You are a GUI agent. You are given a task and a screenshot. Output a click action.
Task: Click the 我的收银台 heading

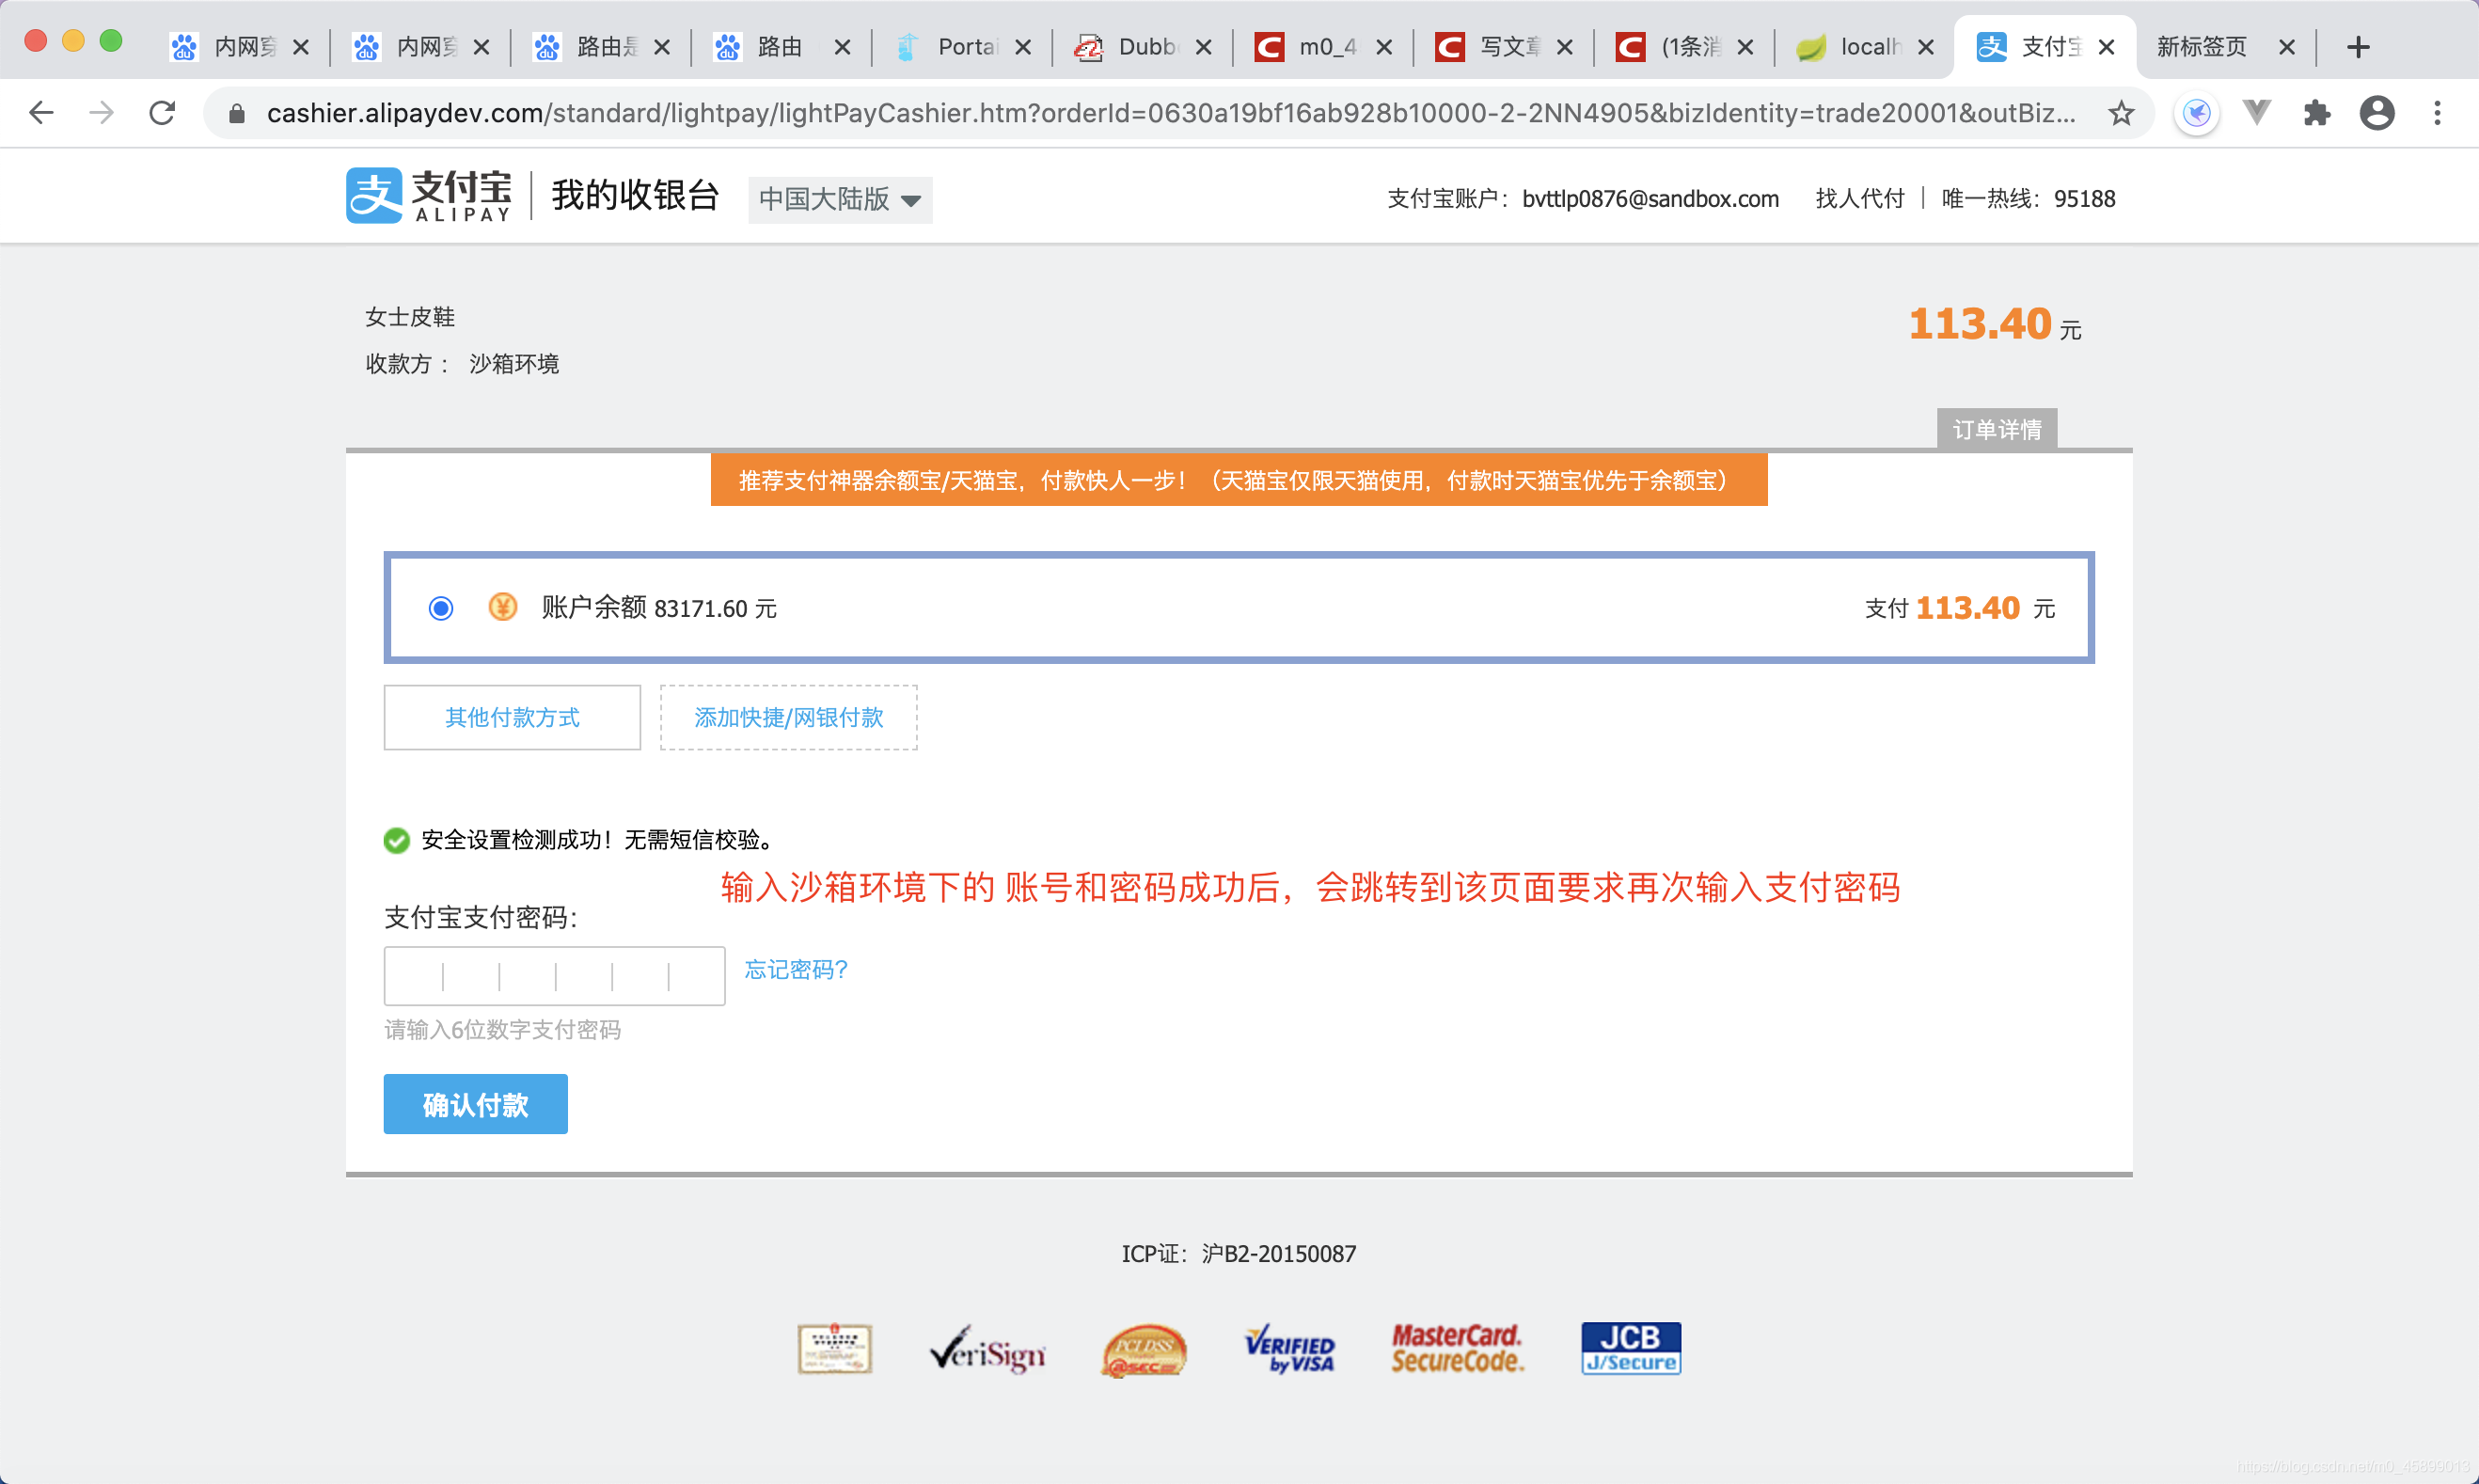click(635, 195)
